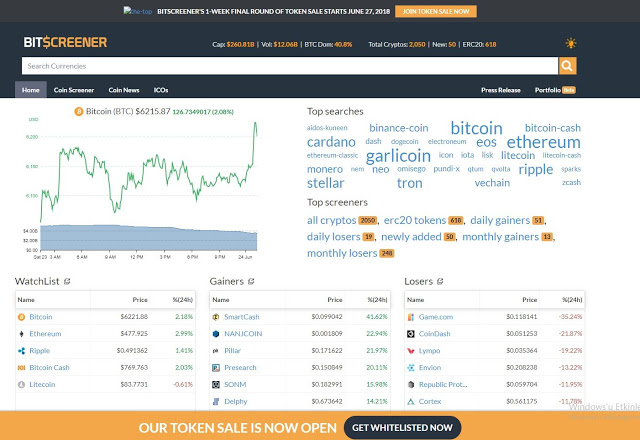Open the daily gainers screener link

coord(500,220)
